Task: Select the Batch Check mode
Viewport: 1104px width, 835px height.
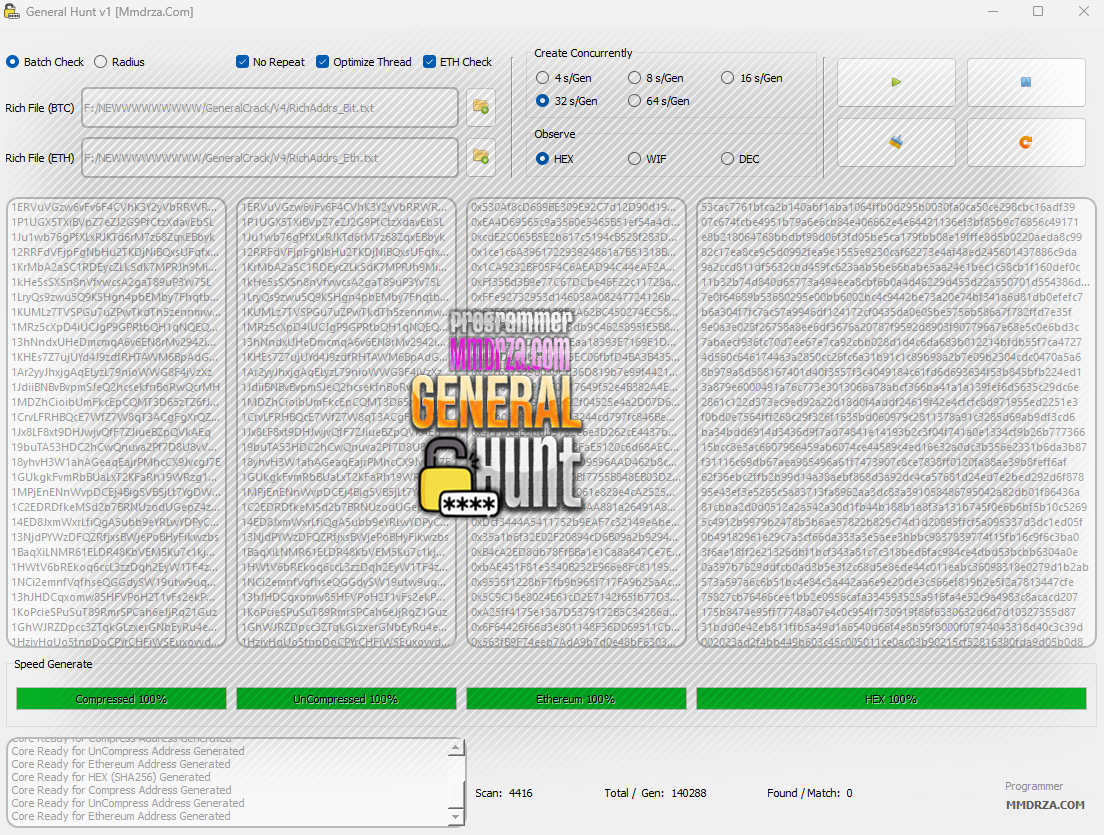Action: pos(45,62)
